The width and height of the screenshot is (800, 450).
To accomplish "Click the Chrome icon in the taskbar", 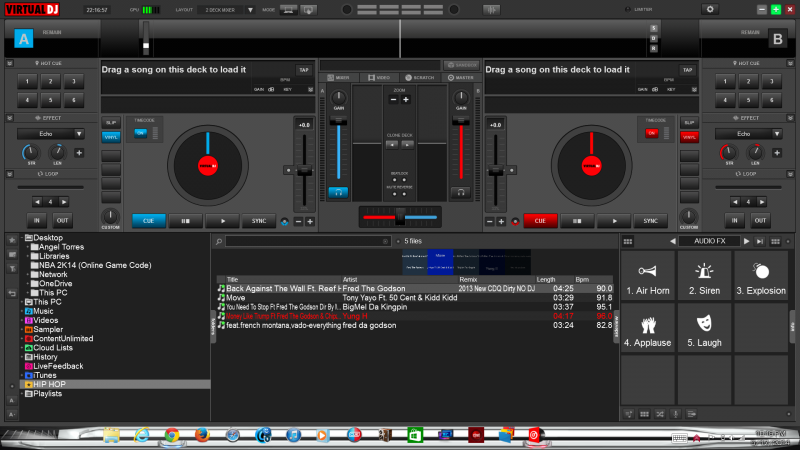I will pyautogui.click(x=172, y=435).
